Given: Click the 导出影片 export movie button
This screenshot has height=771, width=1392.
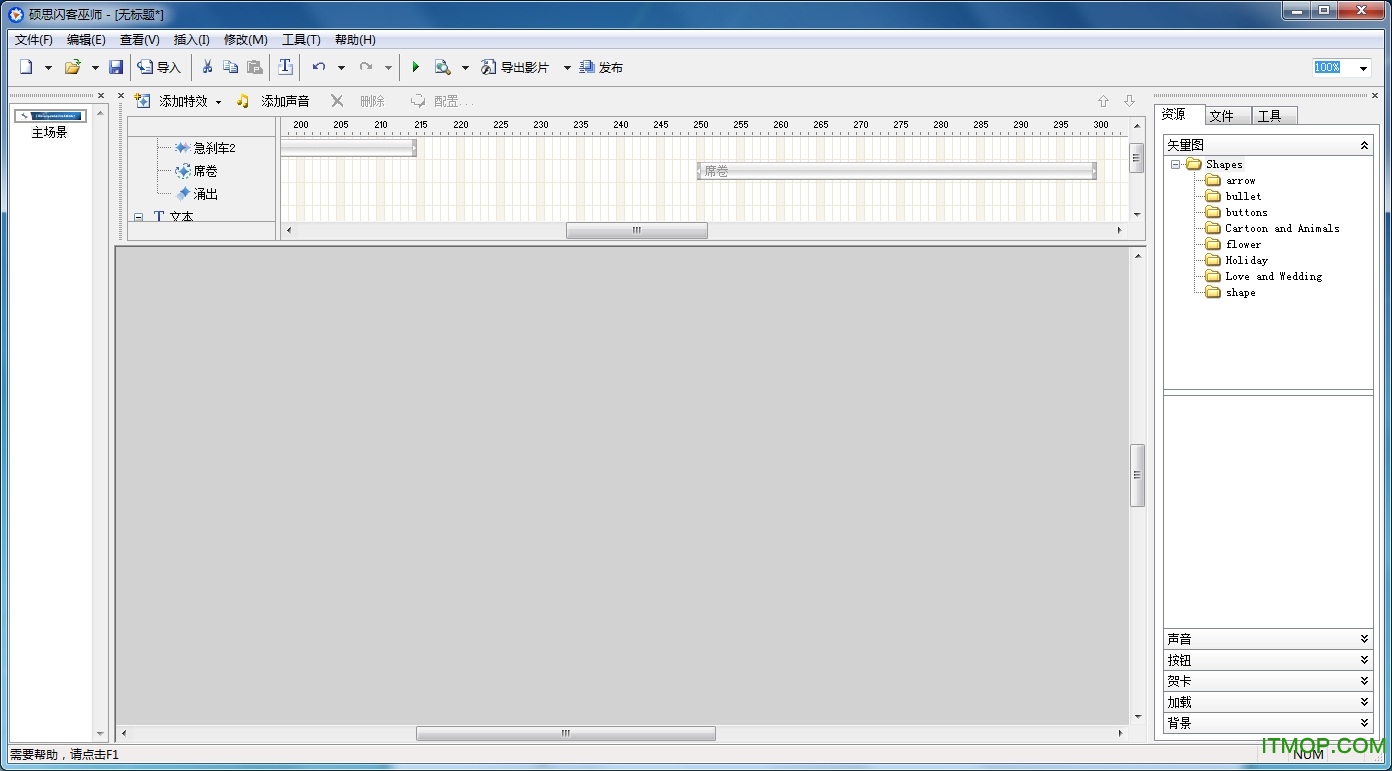Looking at the screenshot, I should coord(515,67).
